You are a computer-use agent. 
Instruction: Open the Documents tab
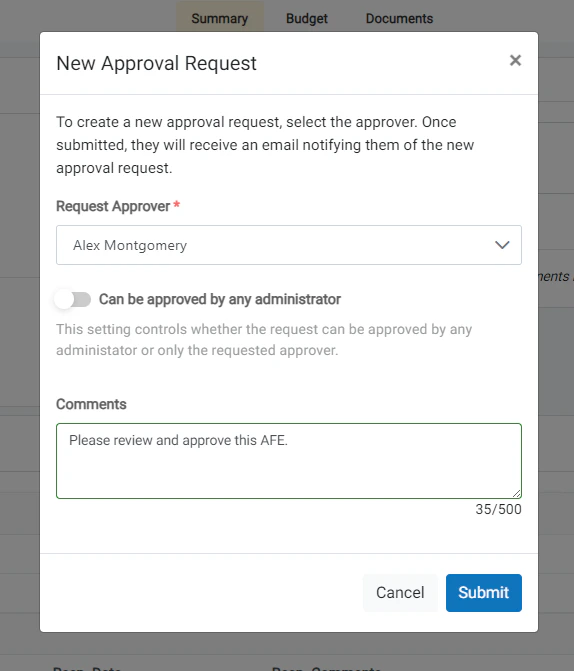pyautogui.click(x=399, y=18)
